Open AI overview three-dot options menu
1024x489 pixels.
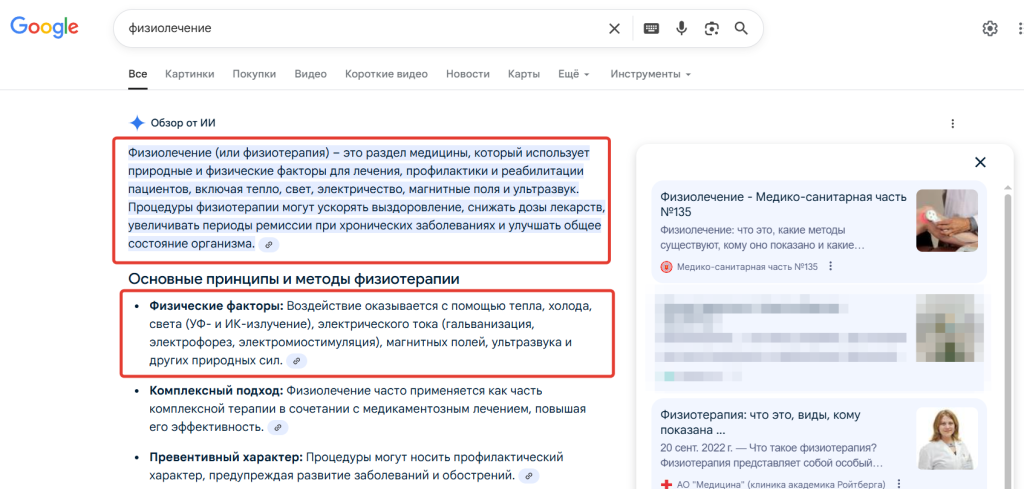click(953, 123)
